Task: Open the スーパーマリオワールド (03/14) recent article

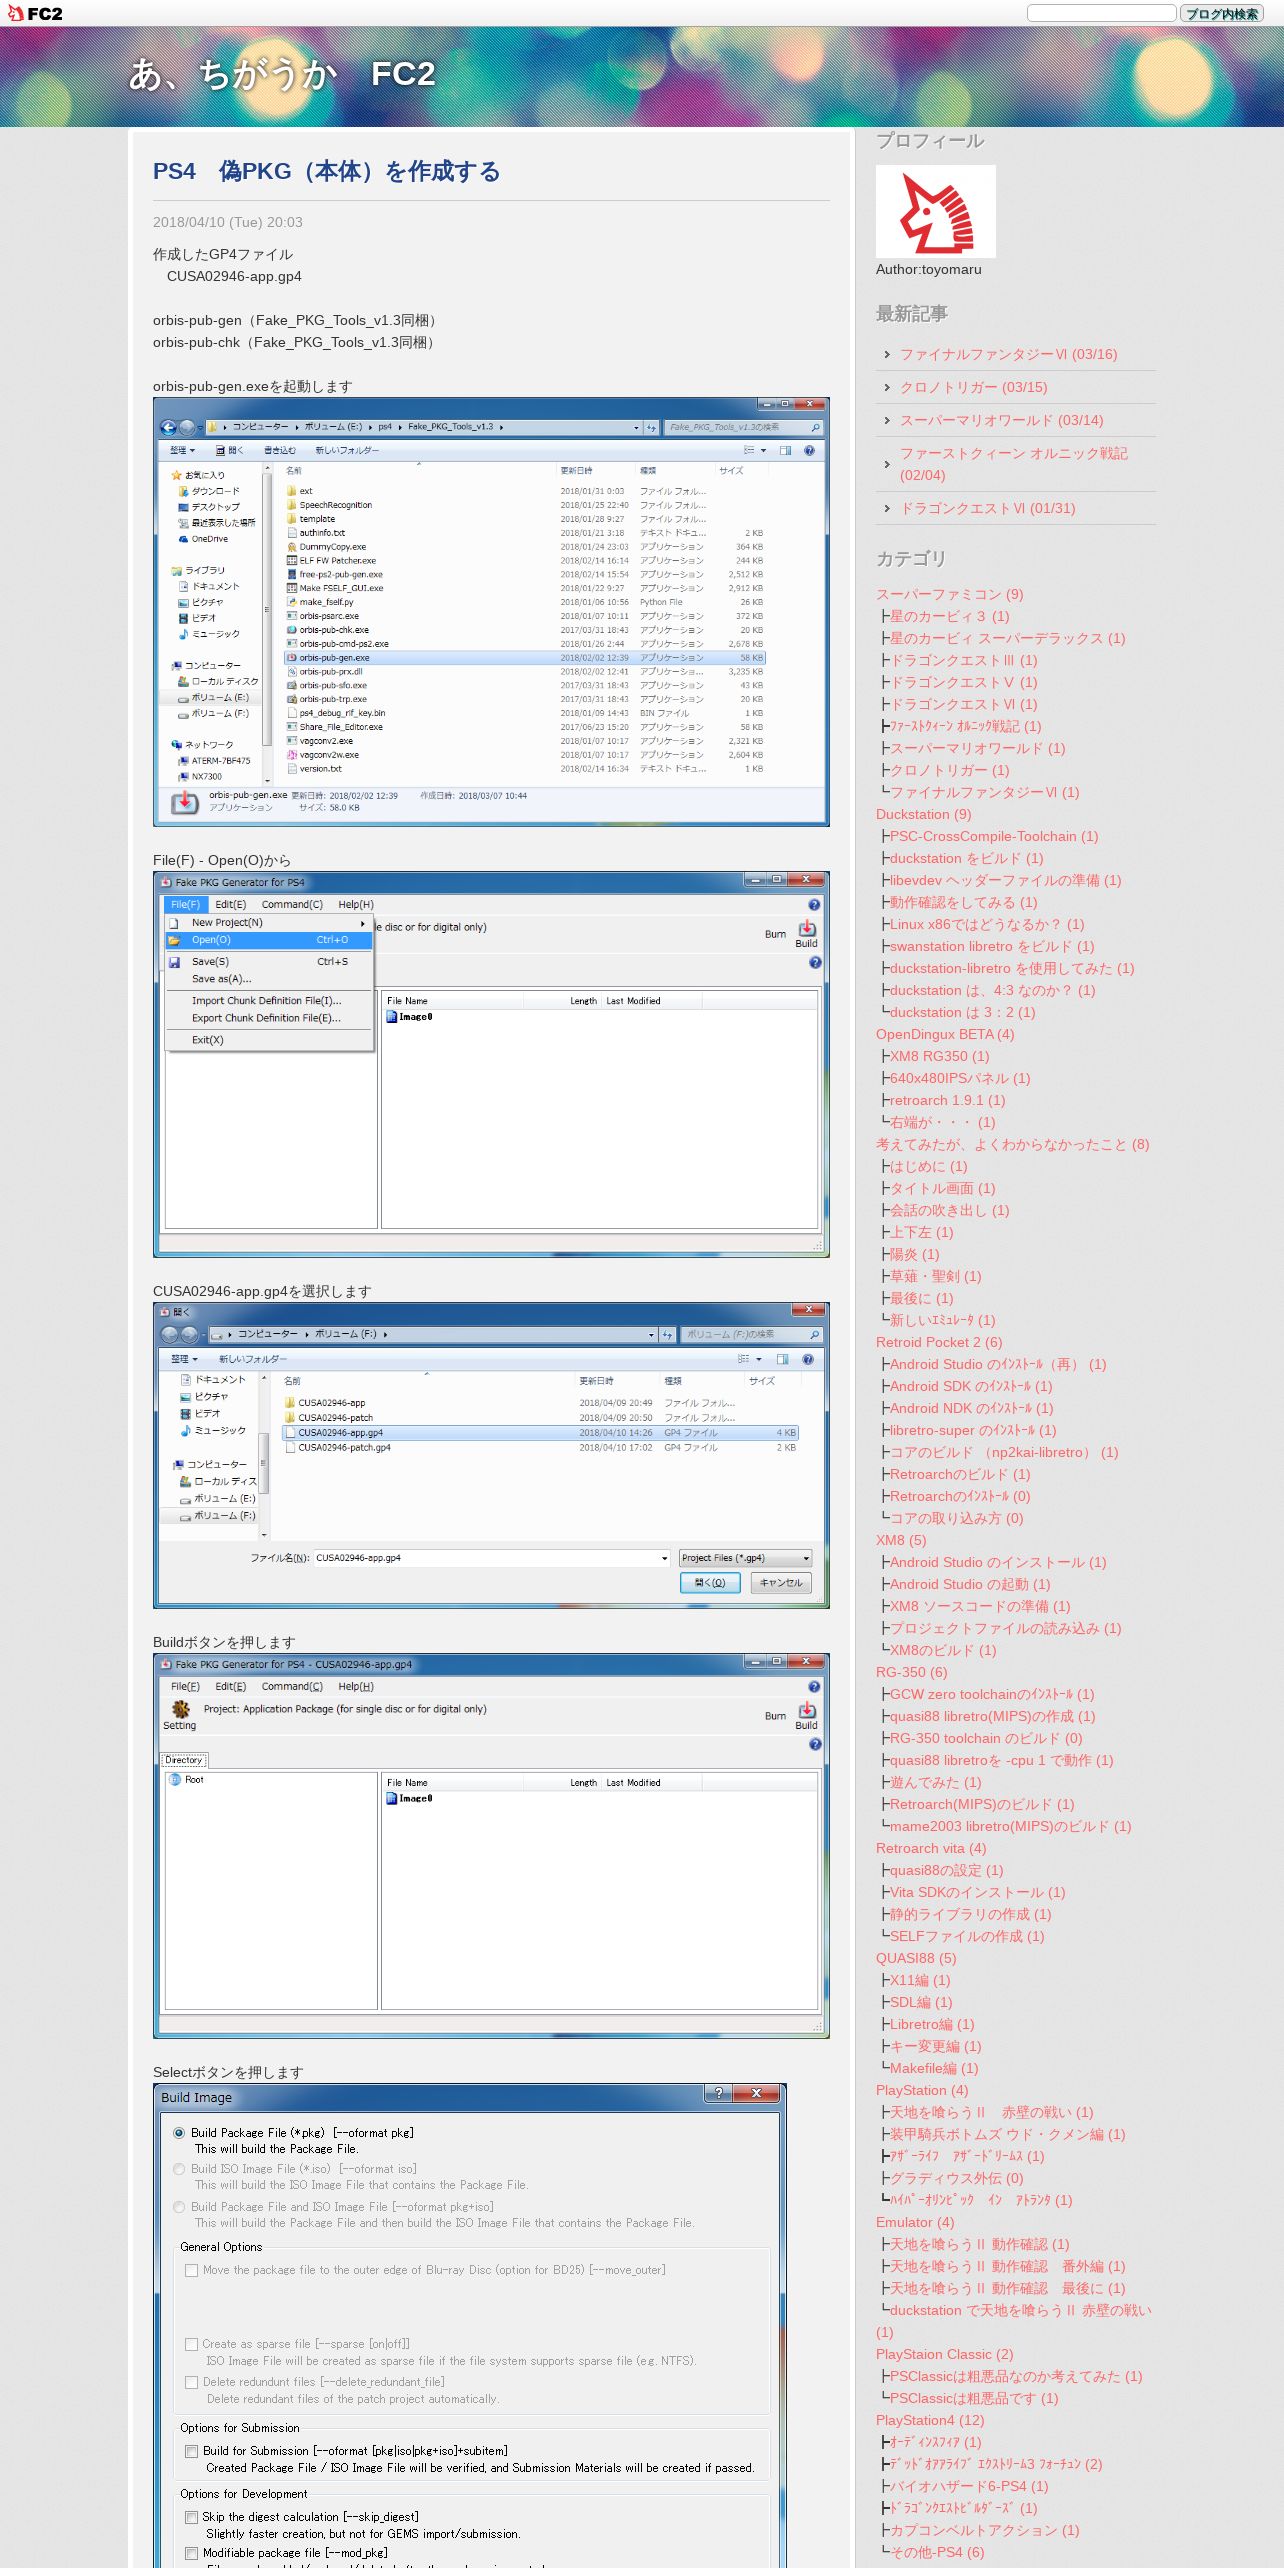Action: 1002,420
